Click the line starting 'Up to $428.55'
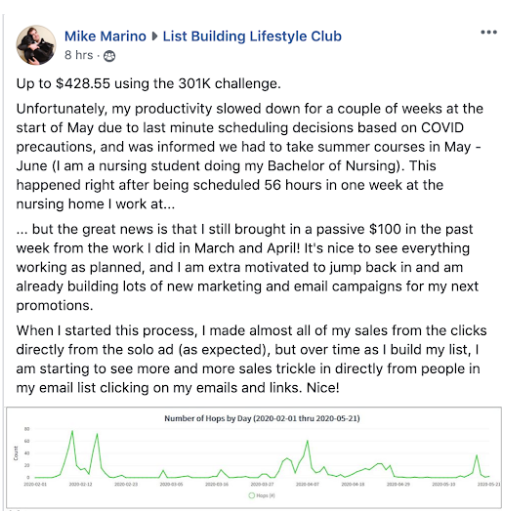 [x=149, y=84]
